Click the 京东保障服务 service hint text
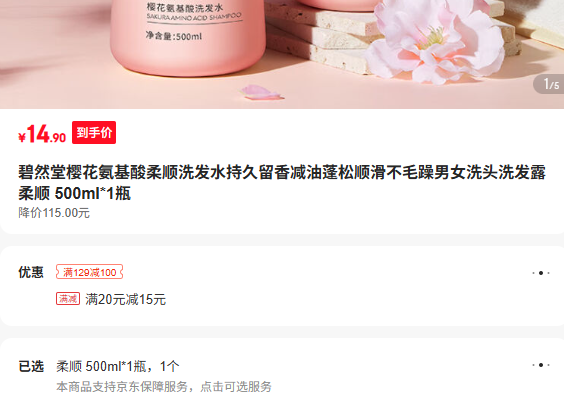Image resolution: width=564 pixels, height=414 pixels. click(x=164, y=387)
